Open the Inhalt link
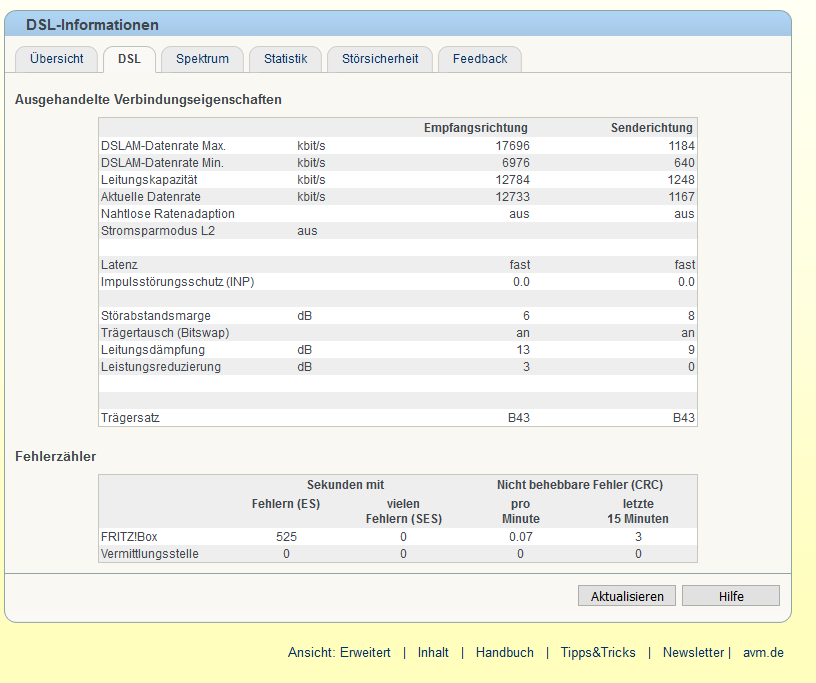The image size is (816, 683). click(433, 653)
